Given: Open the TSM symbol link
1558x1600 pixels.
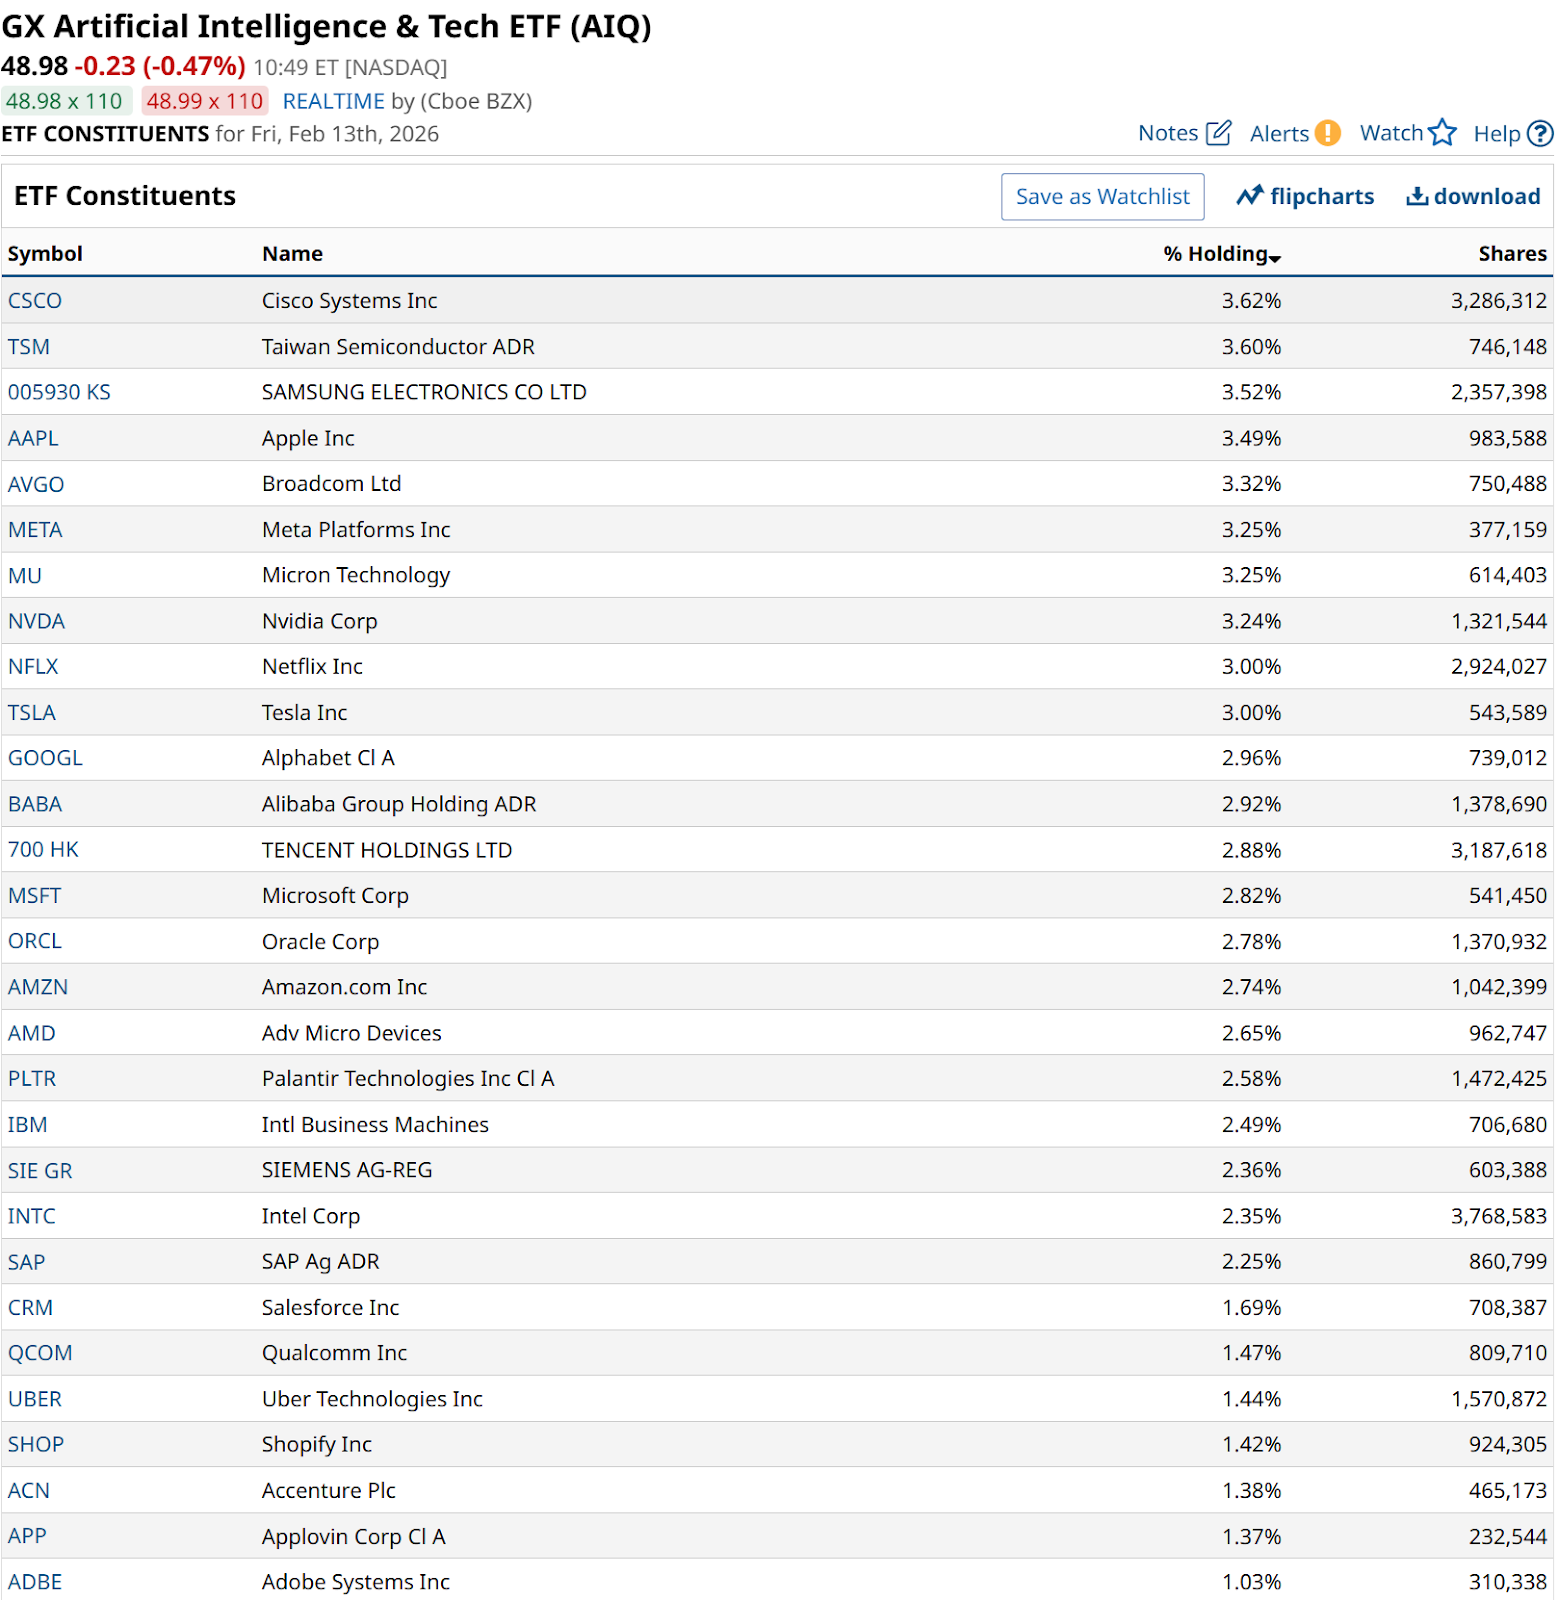Looking at the screenshot, I should pyautogui.click(x=29, y=347).
